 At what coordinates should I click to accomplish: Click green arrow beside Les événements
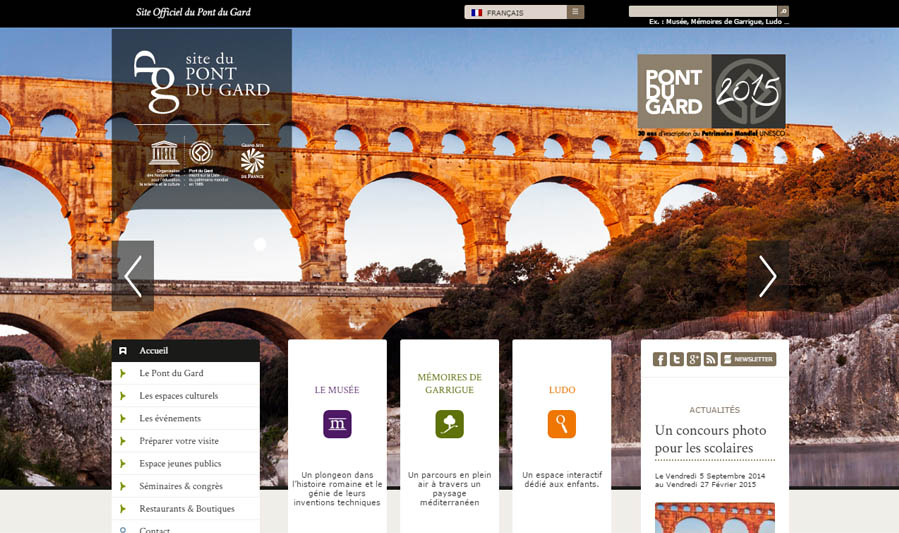123,418
